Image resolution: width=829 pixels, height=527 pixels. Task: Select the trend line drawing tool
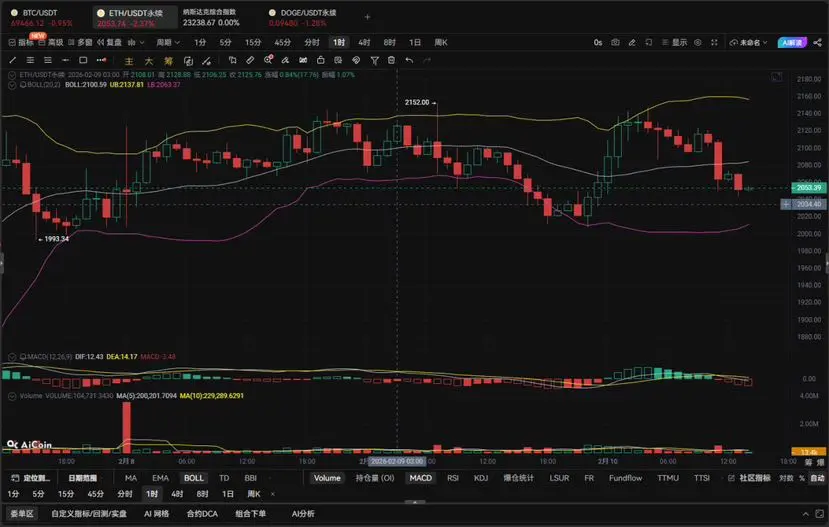coord(13,60)
